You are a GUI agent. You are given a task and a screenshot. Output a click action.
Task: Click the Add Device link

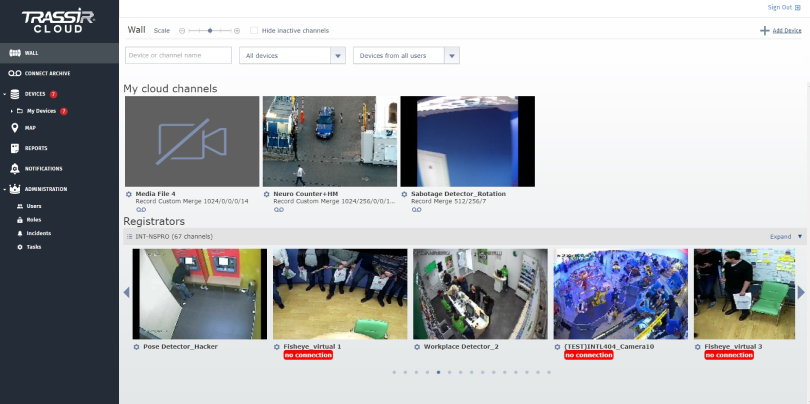(786, 31)
